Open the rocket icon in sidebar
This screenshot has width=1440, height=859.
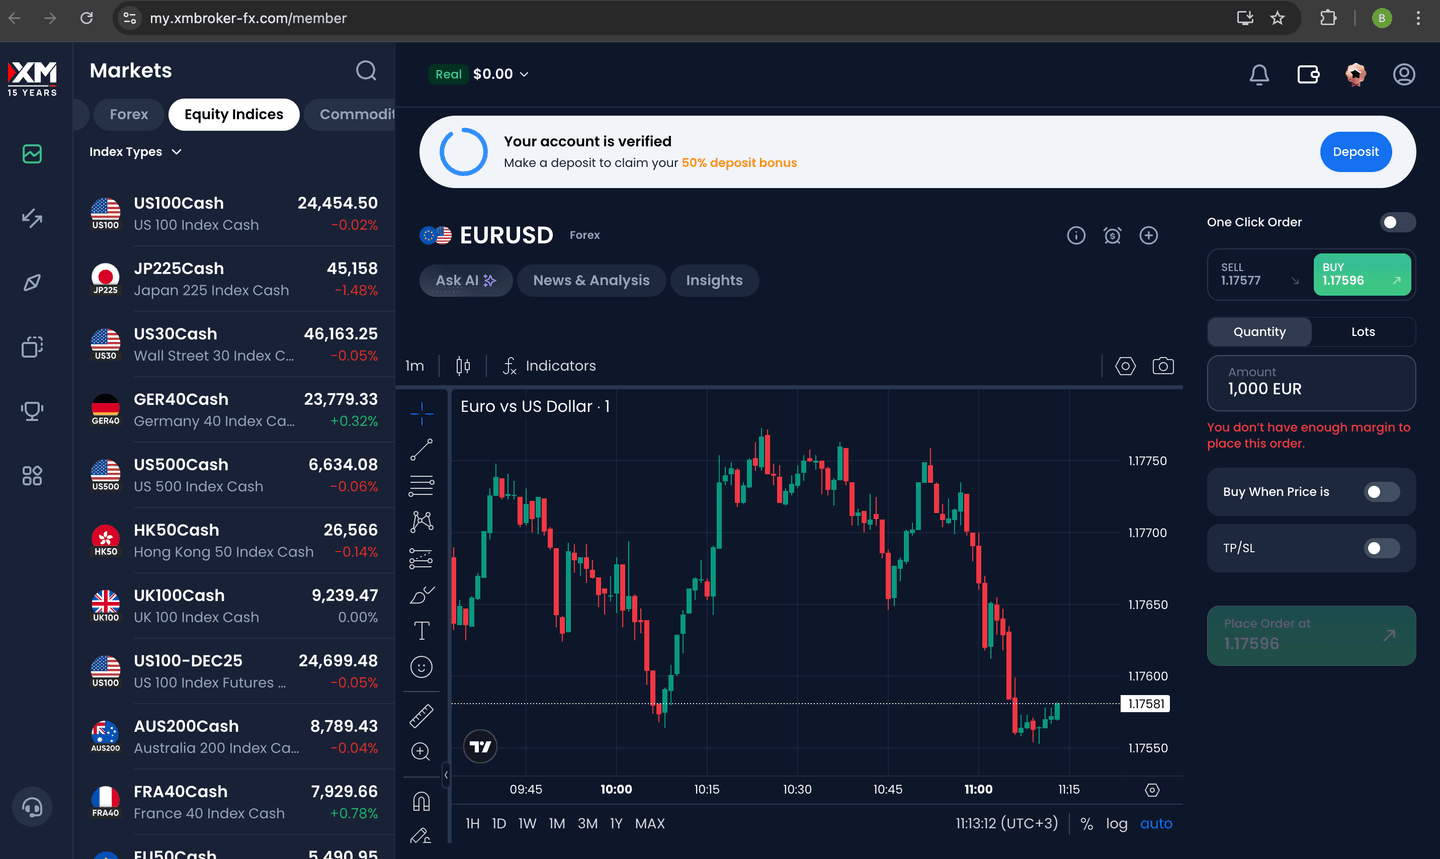(x=32, y=283)
